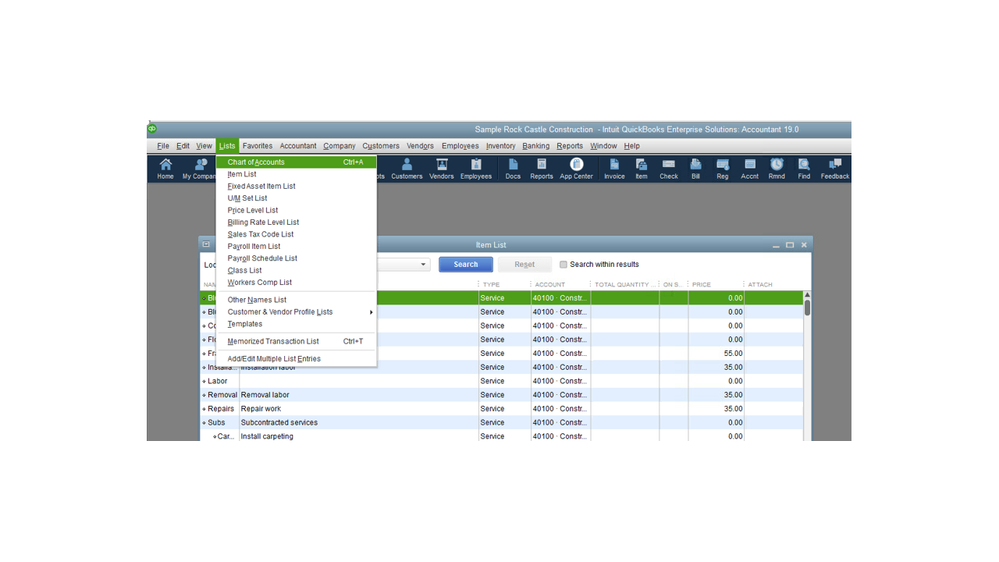The image size is (999, 562).
Task: Open the Banking menu
Action: (x=536, y=146)
